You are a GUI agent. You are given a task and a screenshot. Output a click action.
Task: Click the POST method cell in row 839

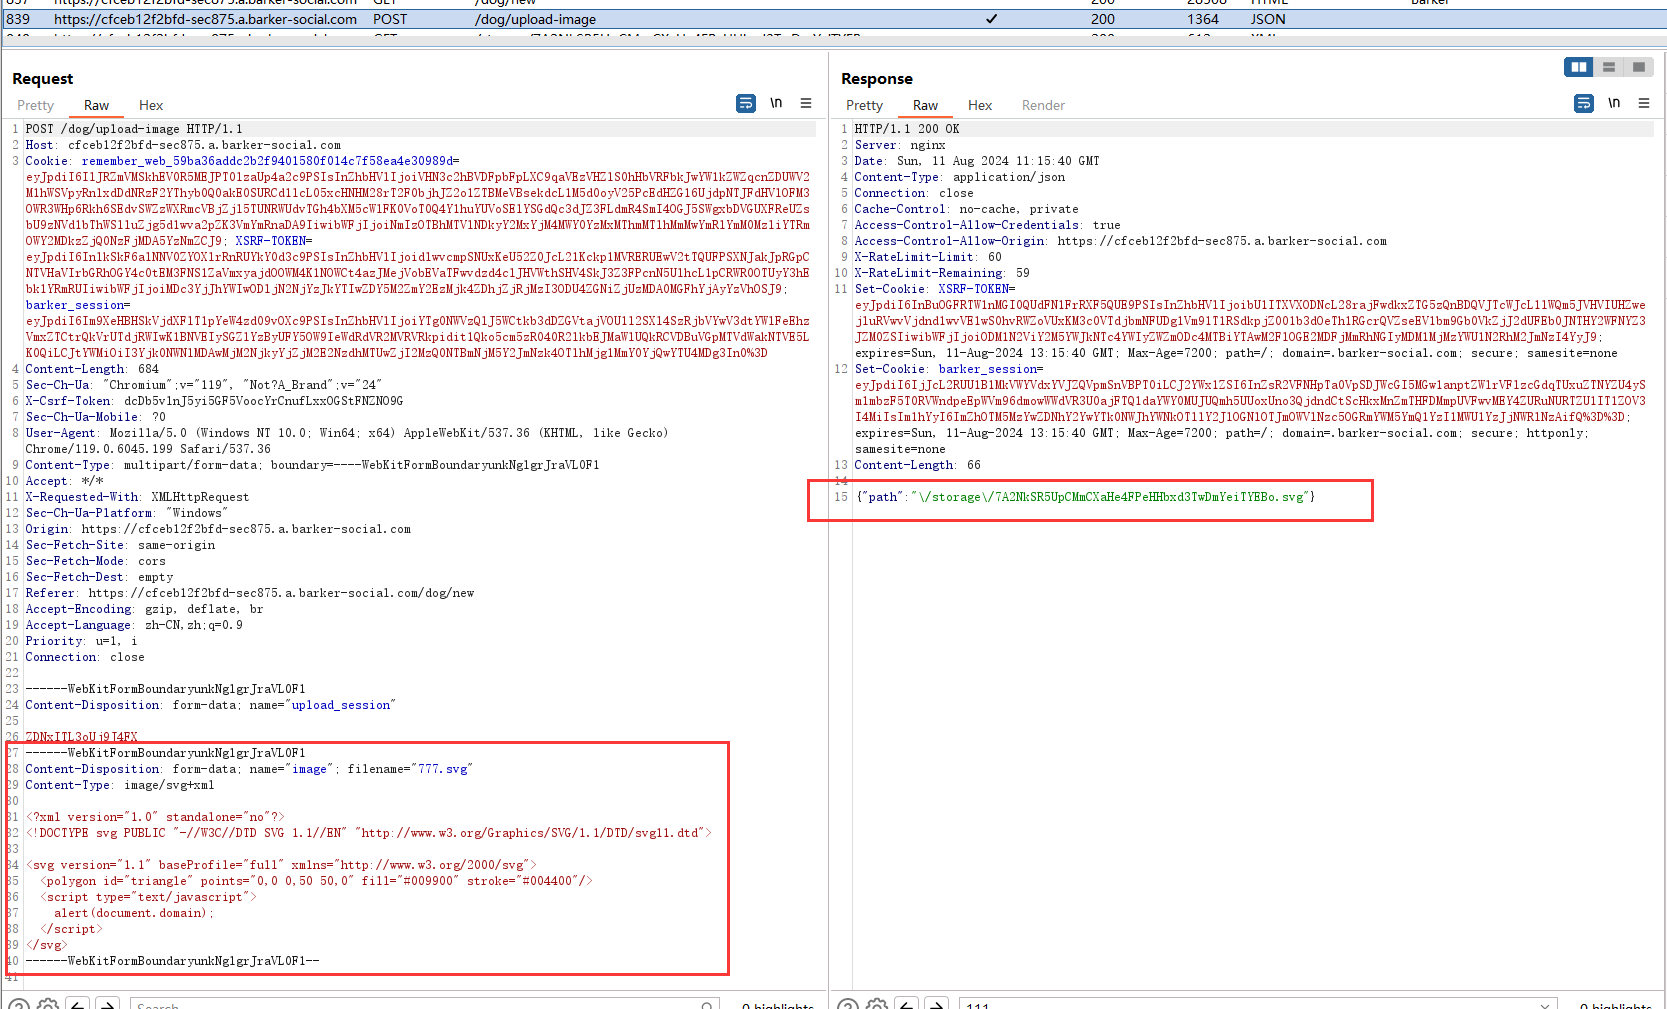pyautogui.click(x=390, y=19)
